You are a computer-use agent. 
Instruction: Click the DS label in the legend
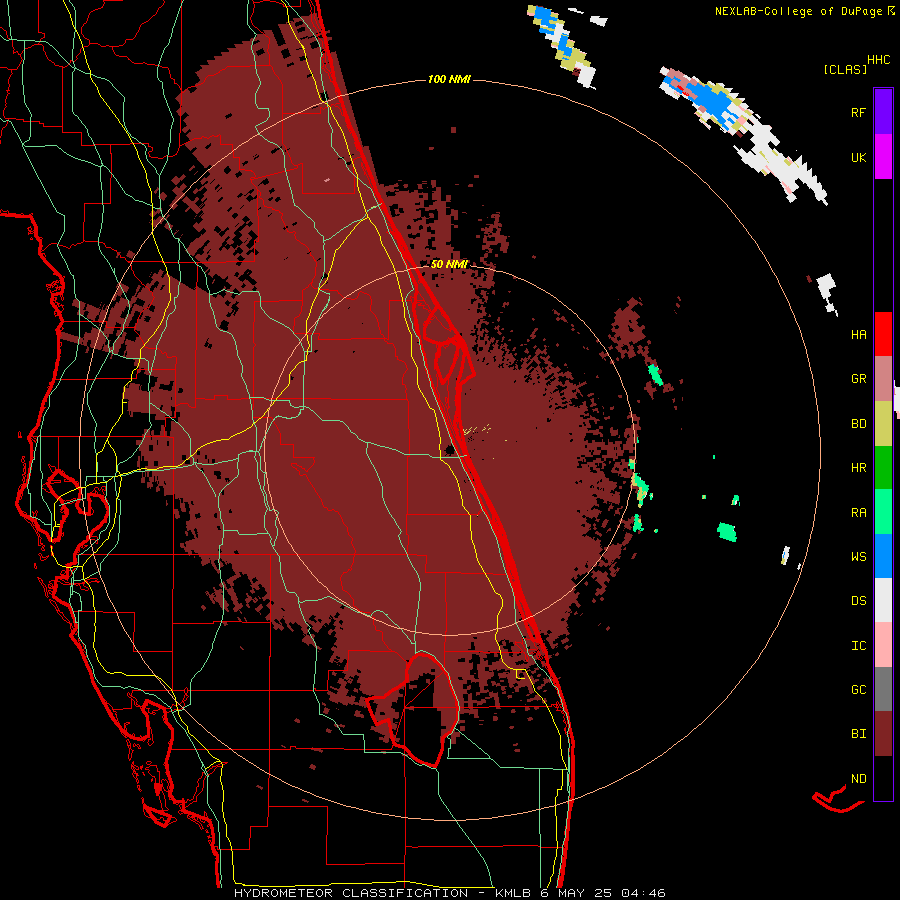point(858,601)
